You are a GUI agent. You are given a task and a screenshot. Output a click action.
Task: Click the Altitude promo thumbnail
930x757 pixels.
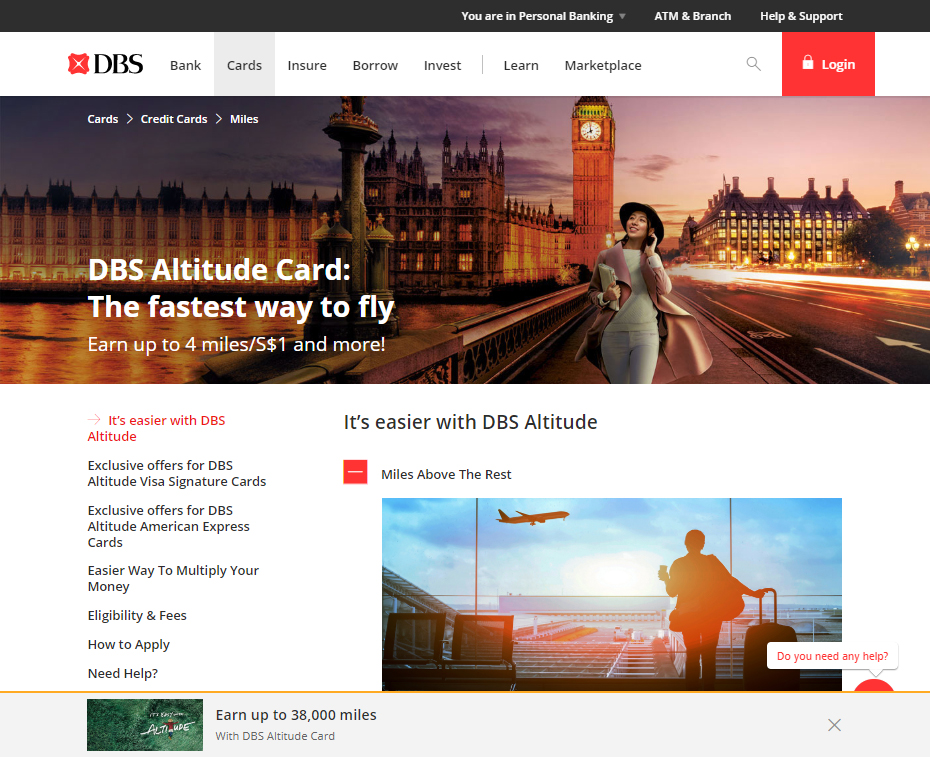(145, 725)
